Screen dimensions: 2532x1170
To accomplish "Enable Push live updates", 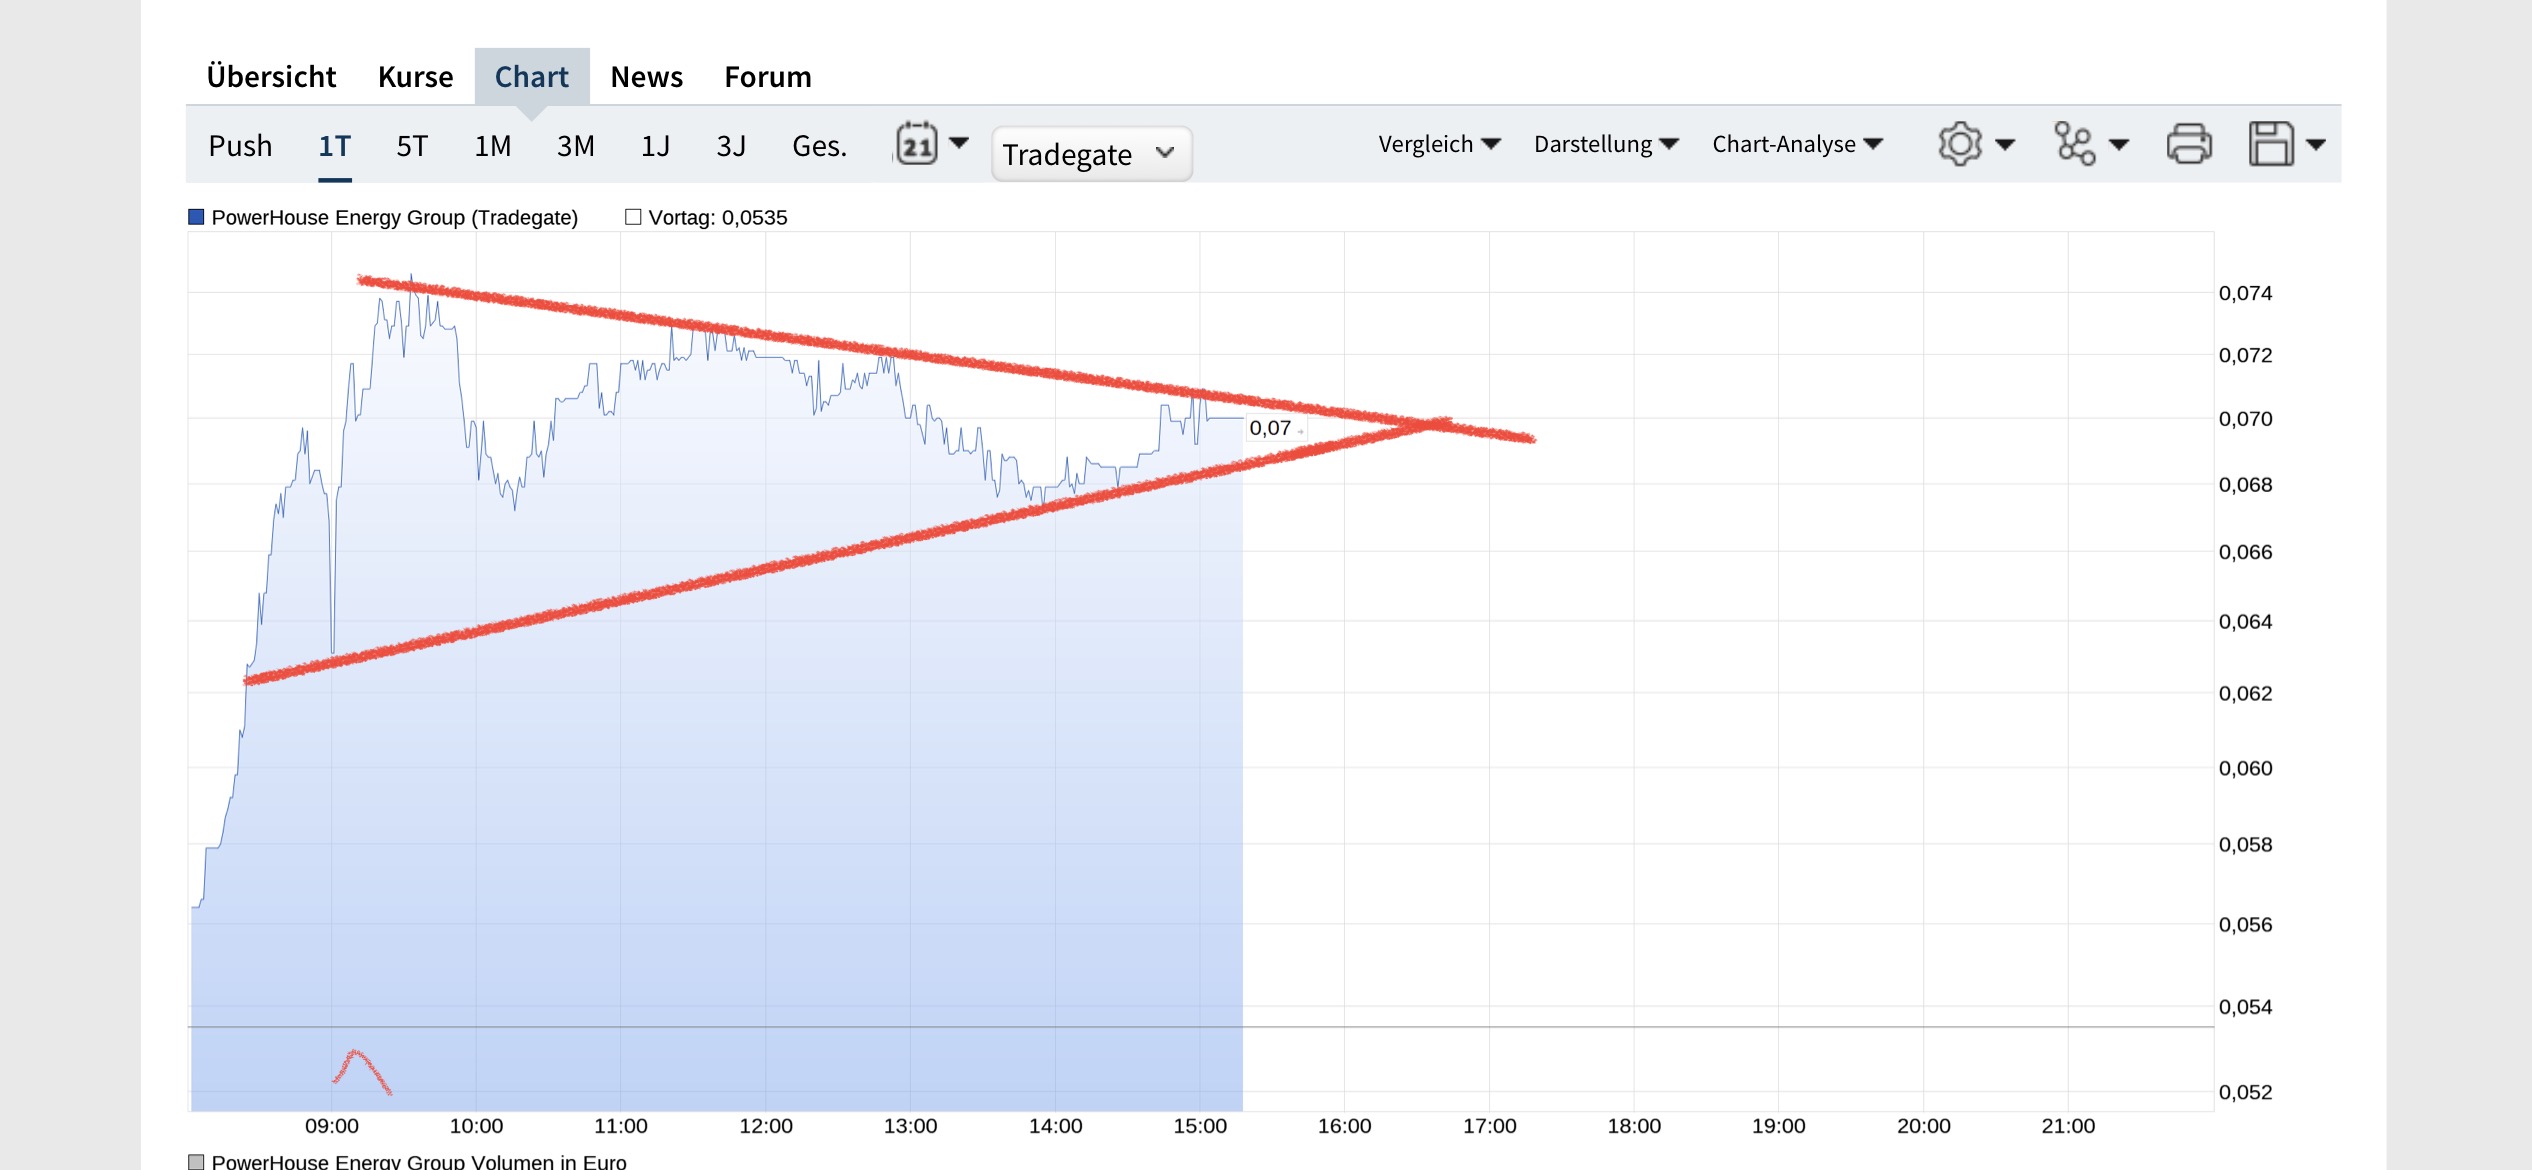I will tap(240, 146).
